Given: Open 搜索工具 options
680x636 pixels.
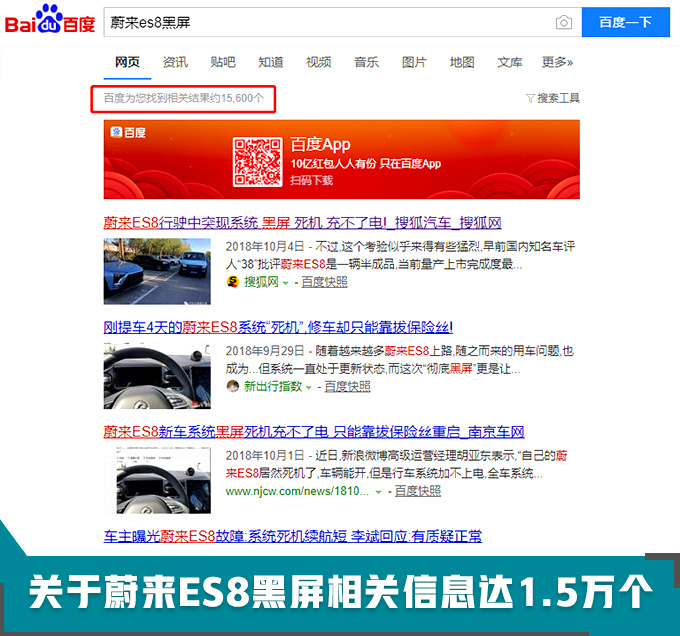Looking at the screenshot, I should pos(558,98).
